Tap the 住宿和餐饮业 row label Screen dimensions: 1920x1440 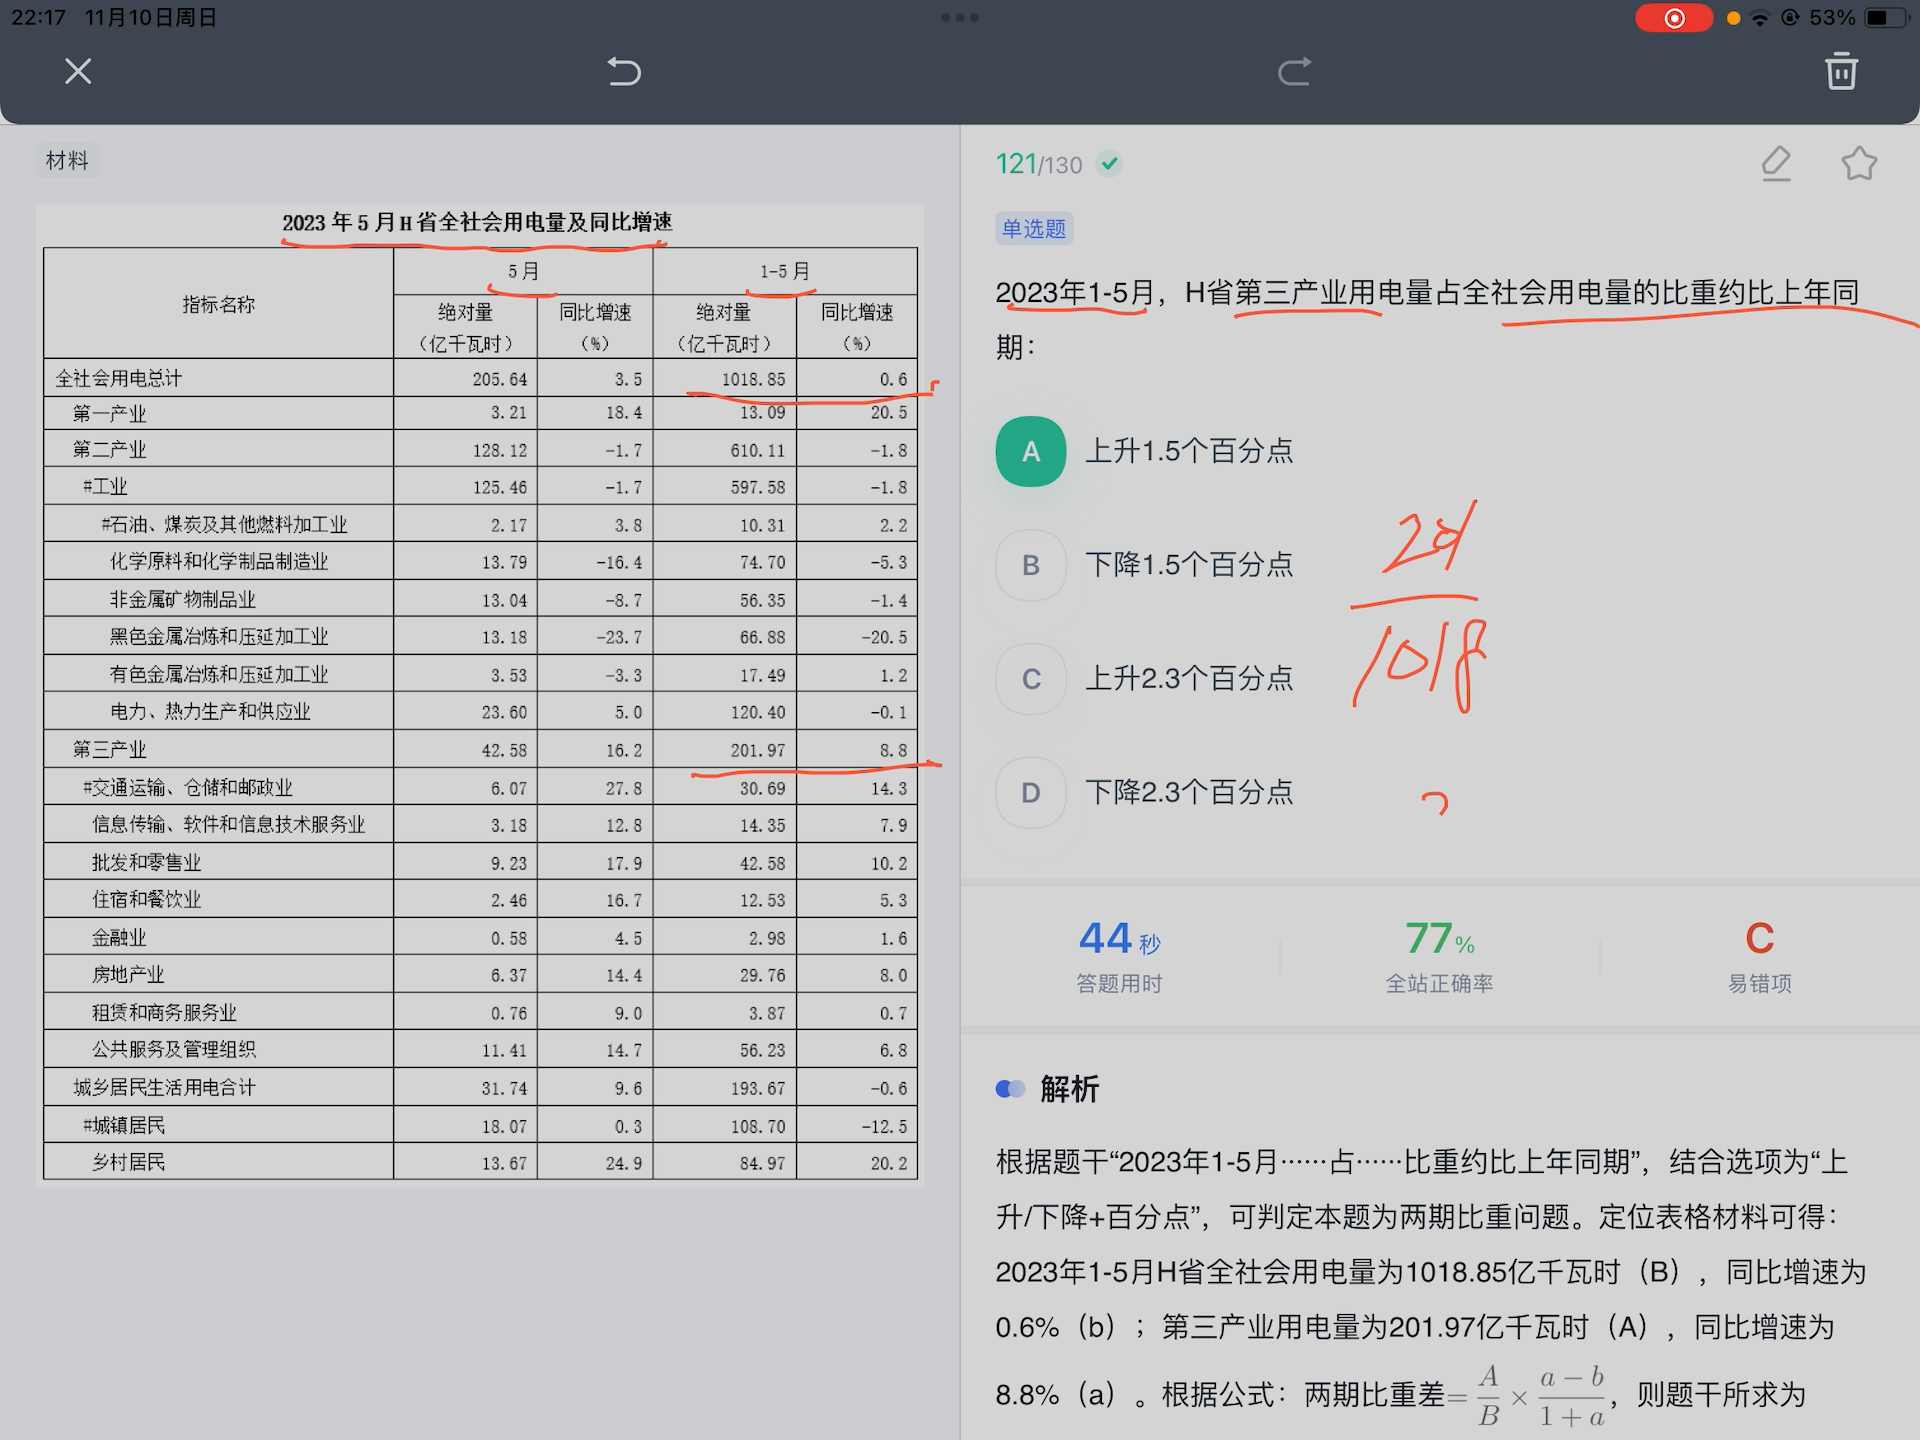click(x=146, y=900)
